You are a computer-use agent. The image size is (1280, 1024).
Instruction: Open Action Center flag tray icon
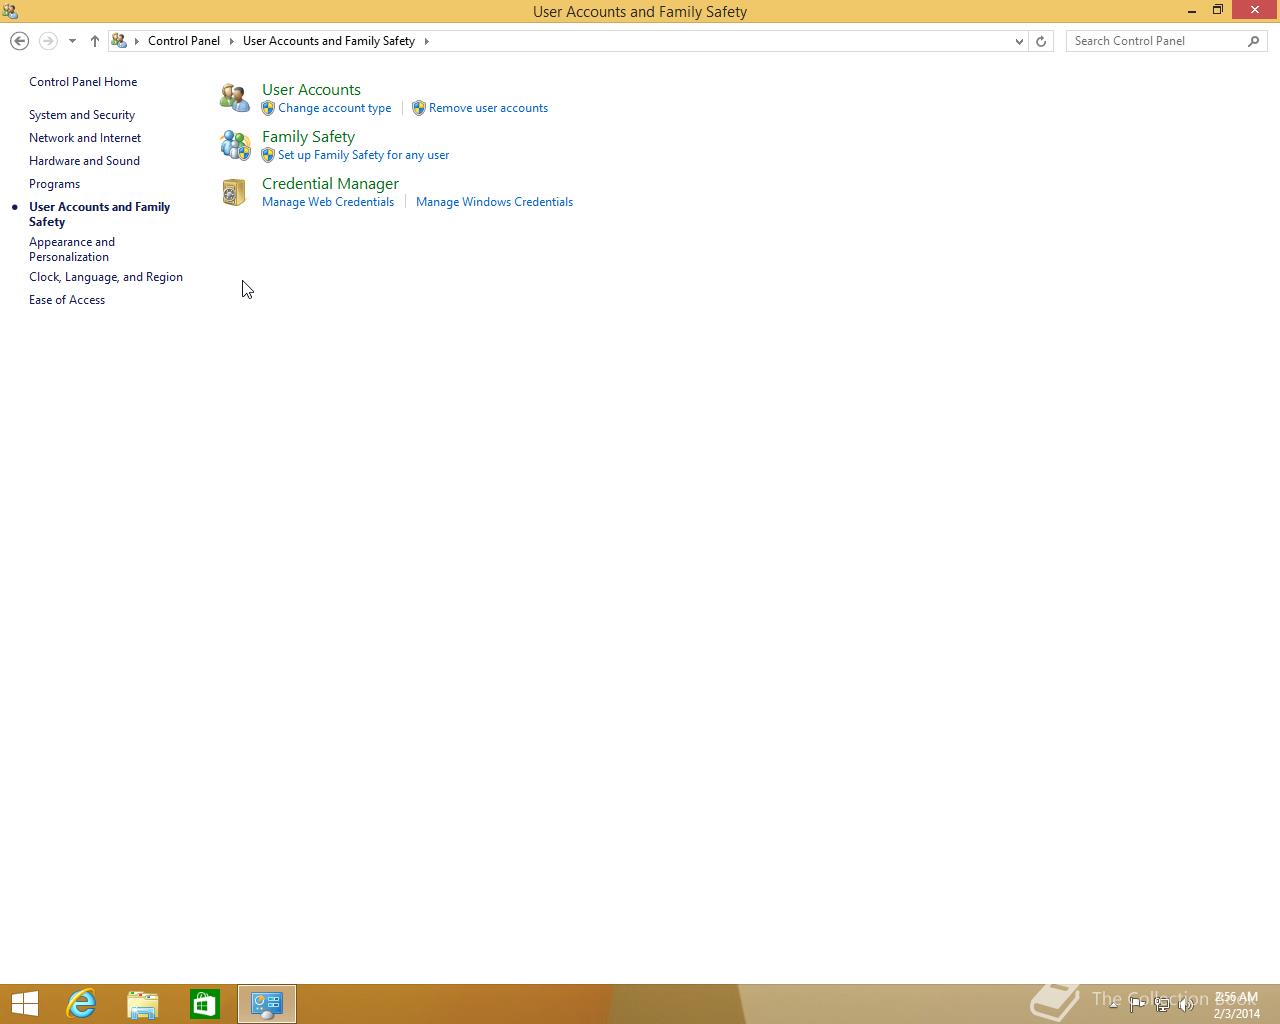point(1137,1005)
